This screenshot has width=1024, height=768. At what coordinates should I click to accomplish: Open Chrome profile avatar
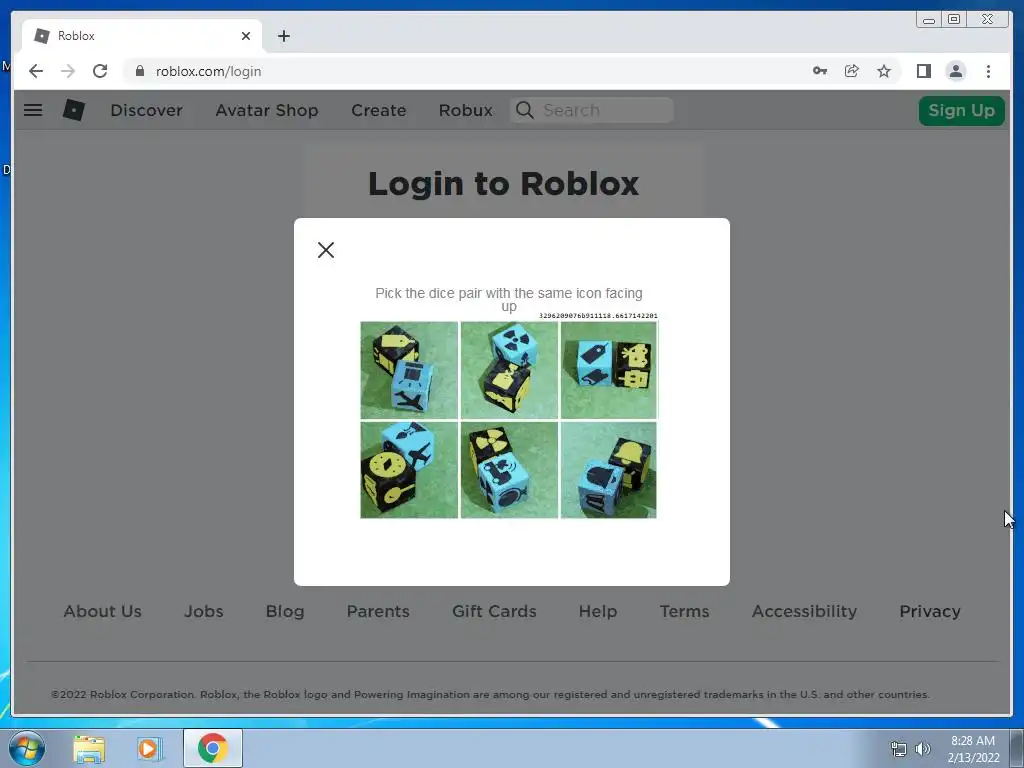[955, 71]
